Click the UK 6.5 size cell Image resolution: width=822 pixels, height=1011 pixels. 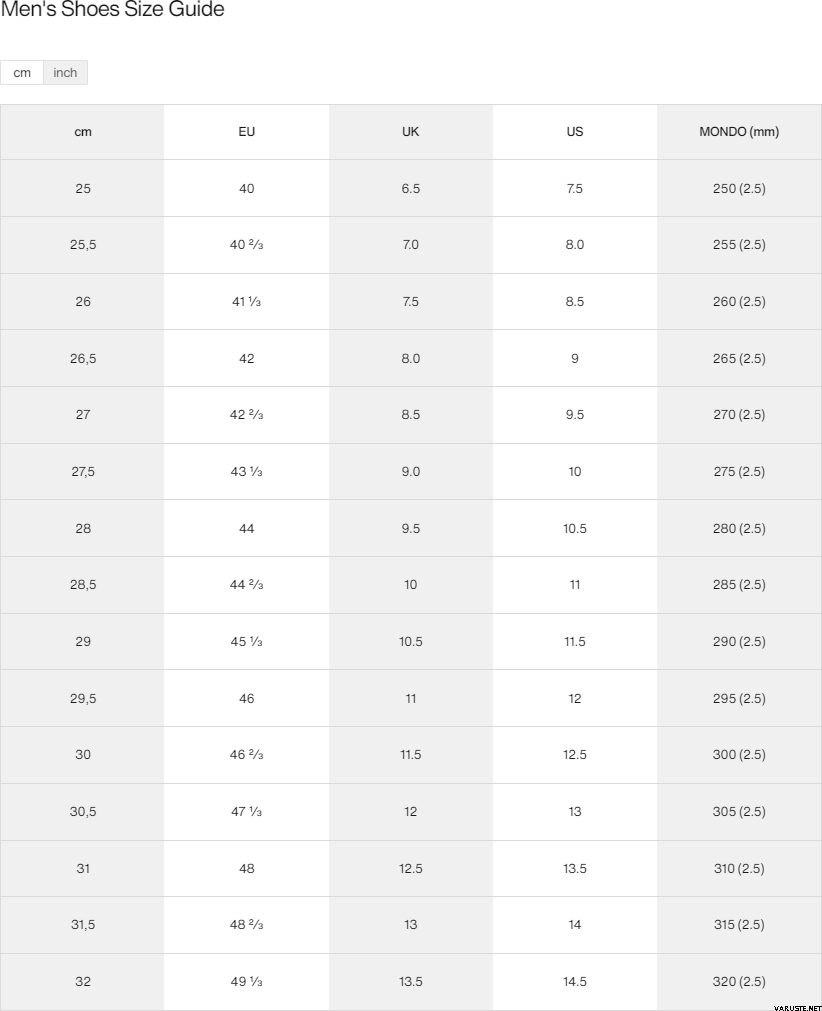pos(411,188)
